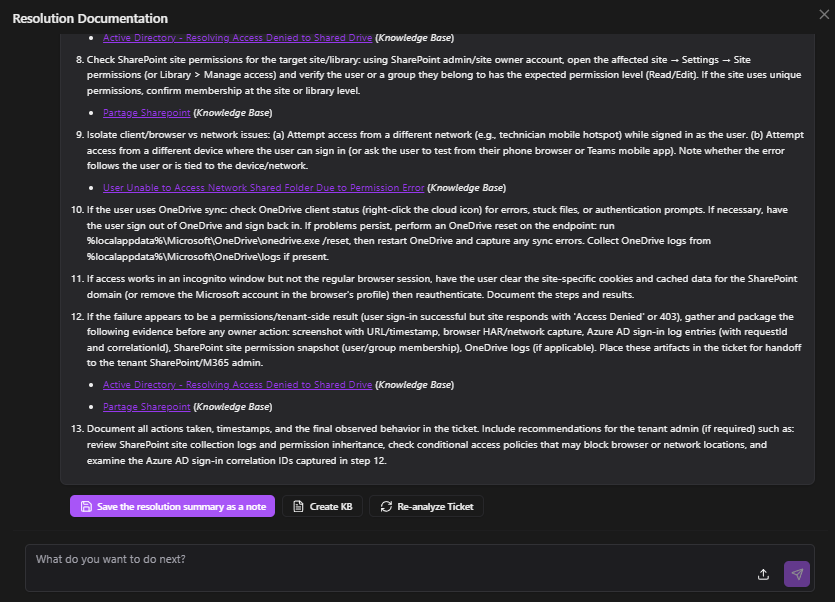Click the step 13 document all actions paragraph
Image resolution: width=835 pixels, height=602 pixels.
440,444
